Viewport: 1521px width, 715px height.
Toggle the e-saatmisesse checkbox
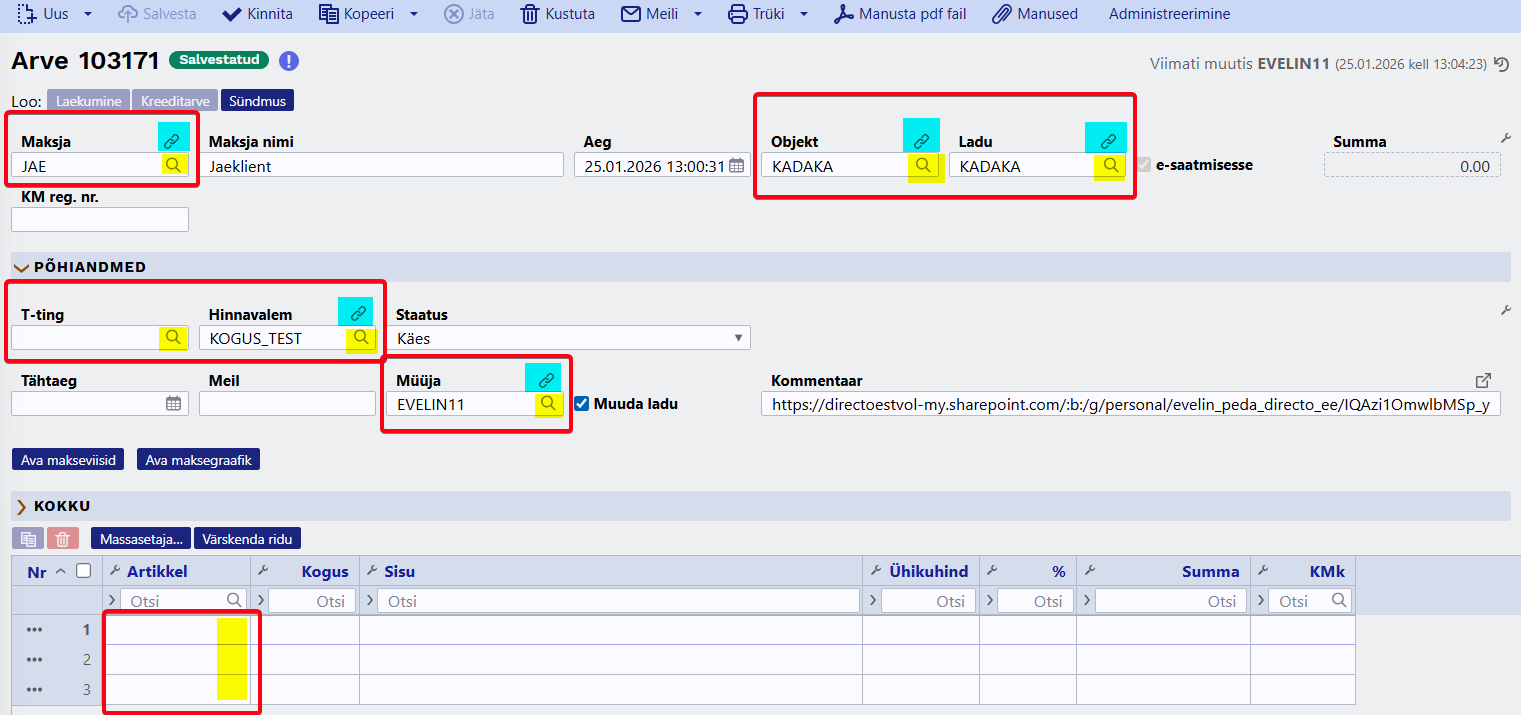point(1144,165)
